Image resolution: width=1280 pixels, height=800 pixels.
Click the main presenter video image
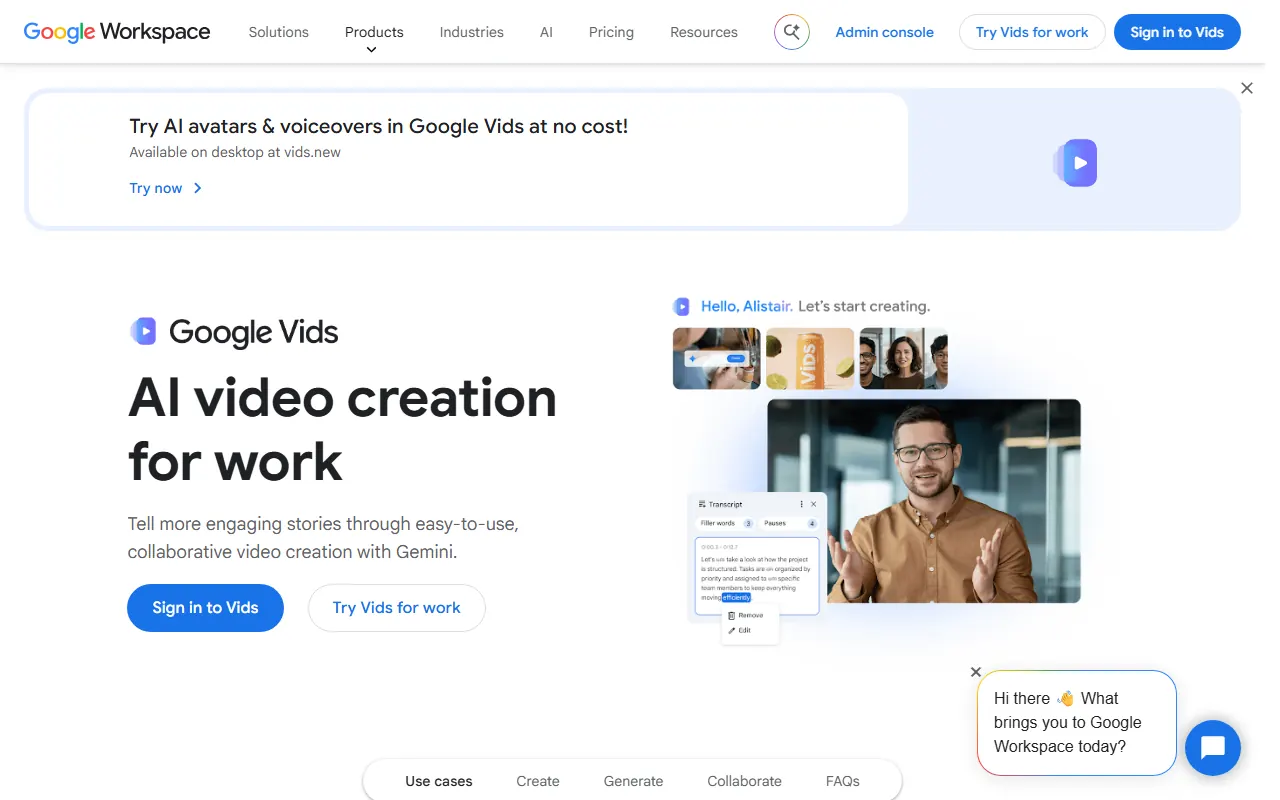924,501
